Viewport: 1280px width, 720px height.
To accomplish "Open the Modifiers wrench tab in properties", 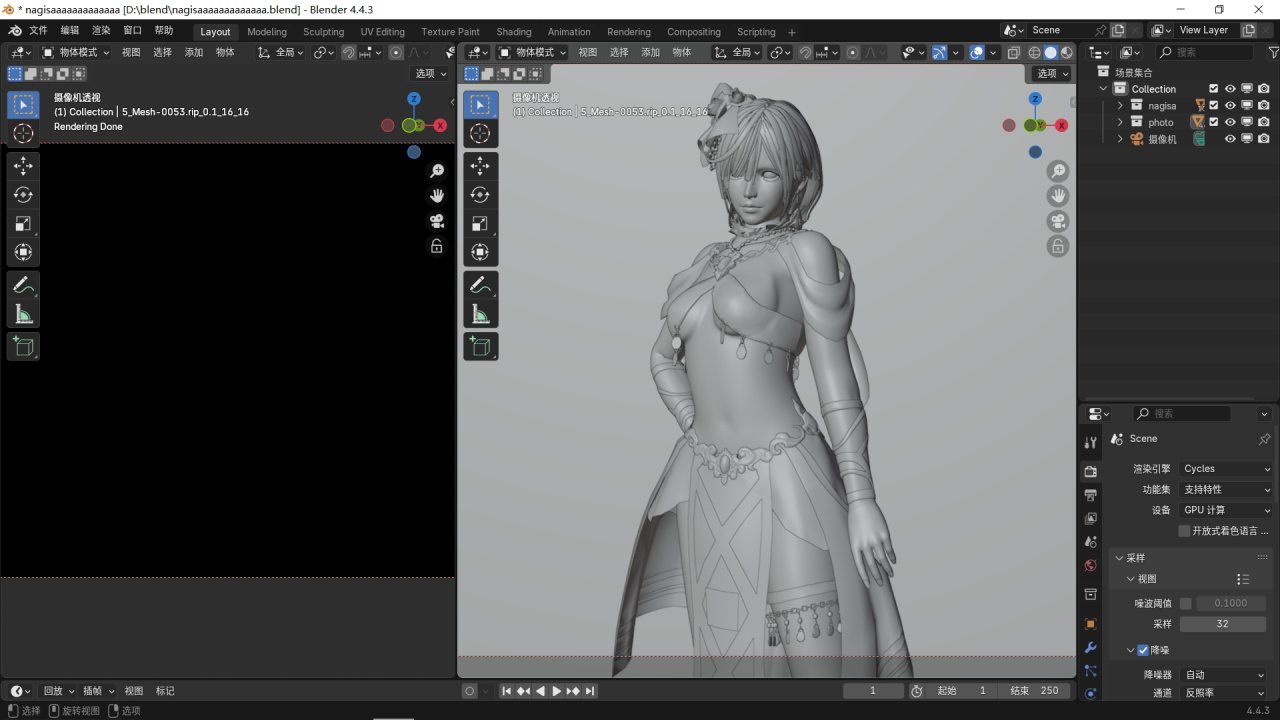I will coord(1090,647).
